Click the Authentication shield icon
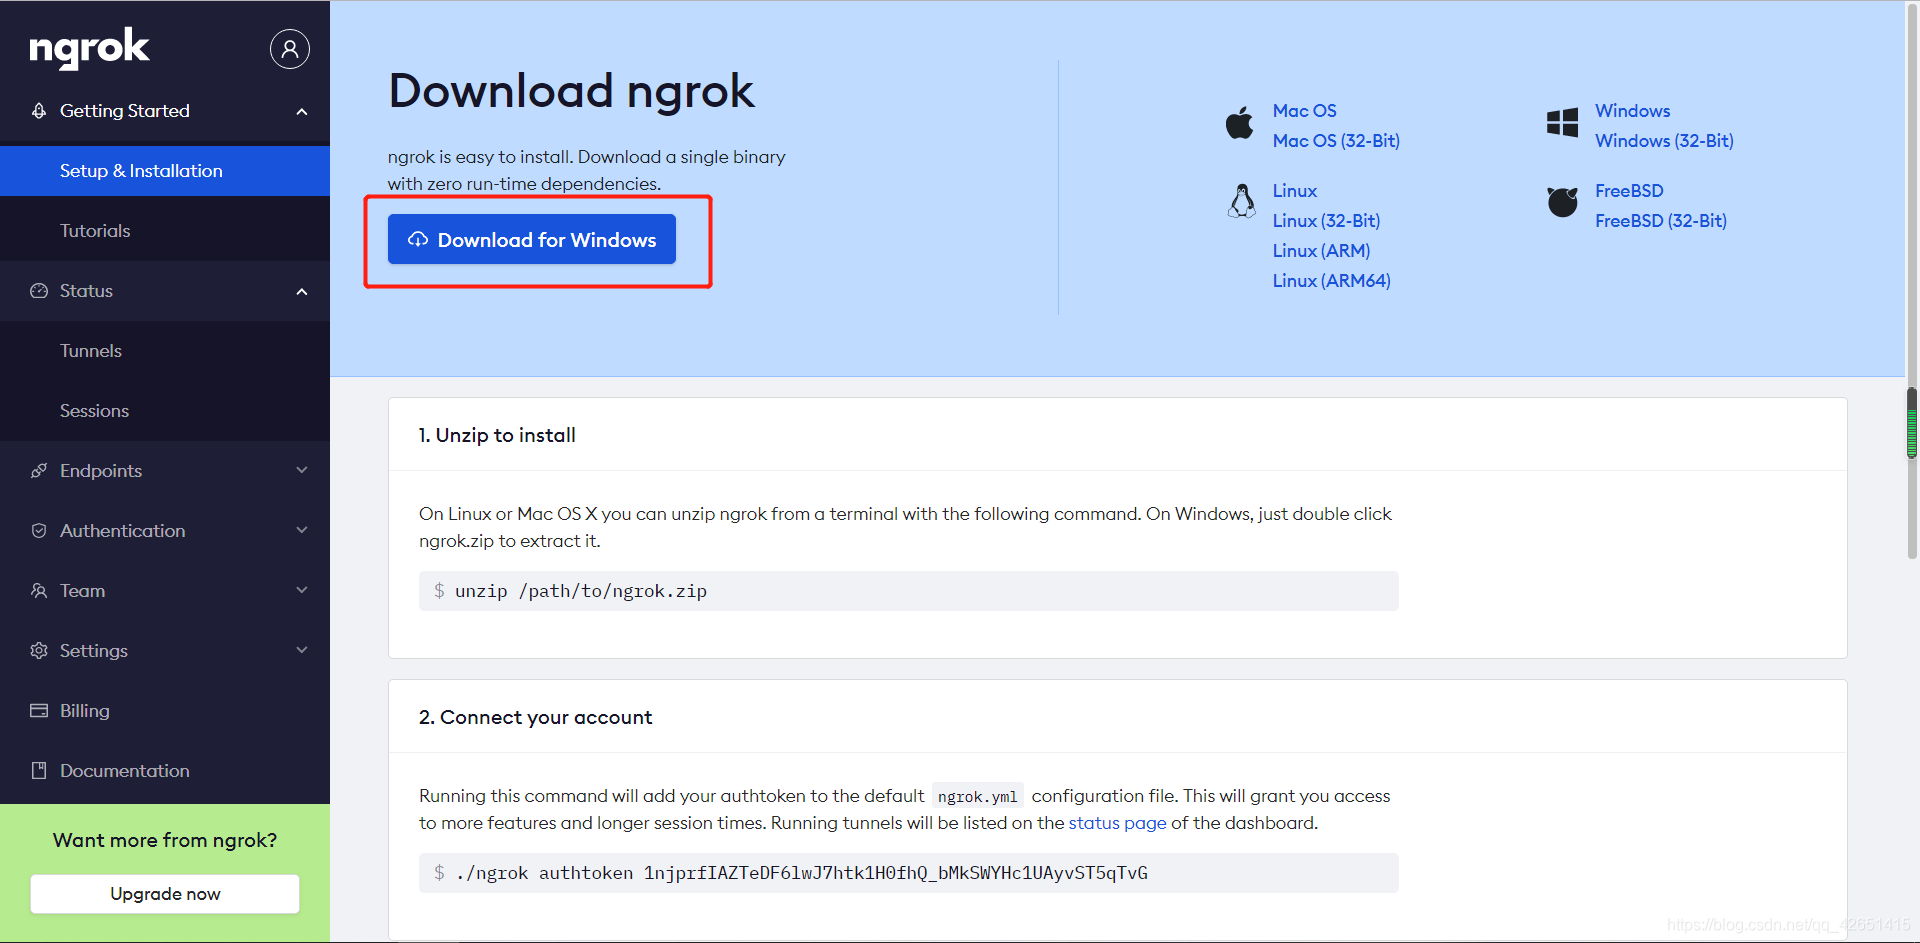The width and height of the screenshot is (1920, 943). [x=39, y=531]
